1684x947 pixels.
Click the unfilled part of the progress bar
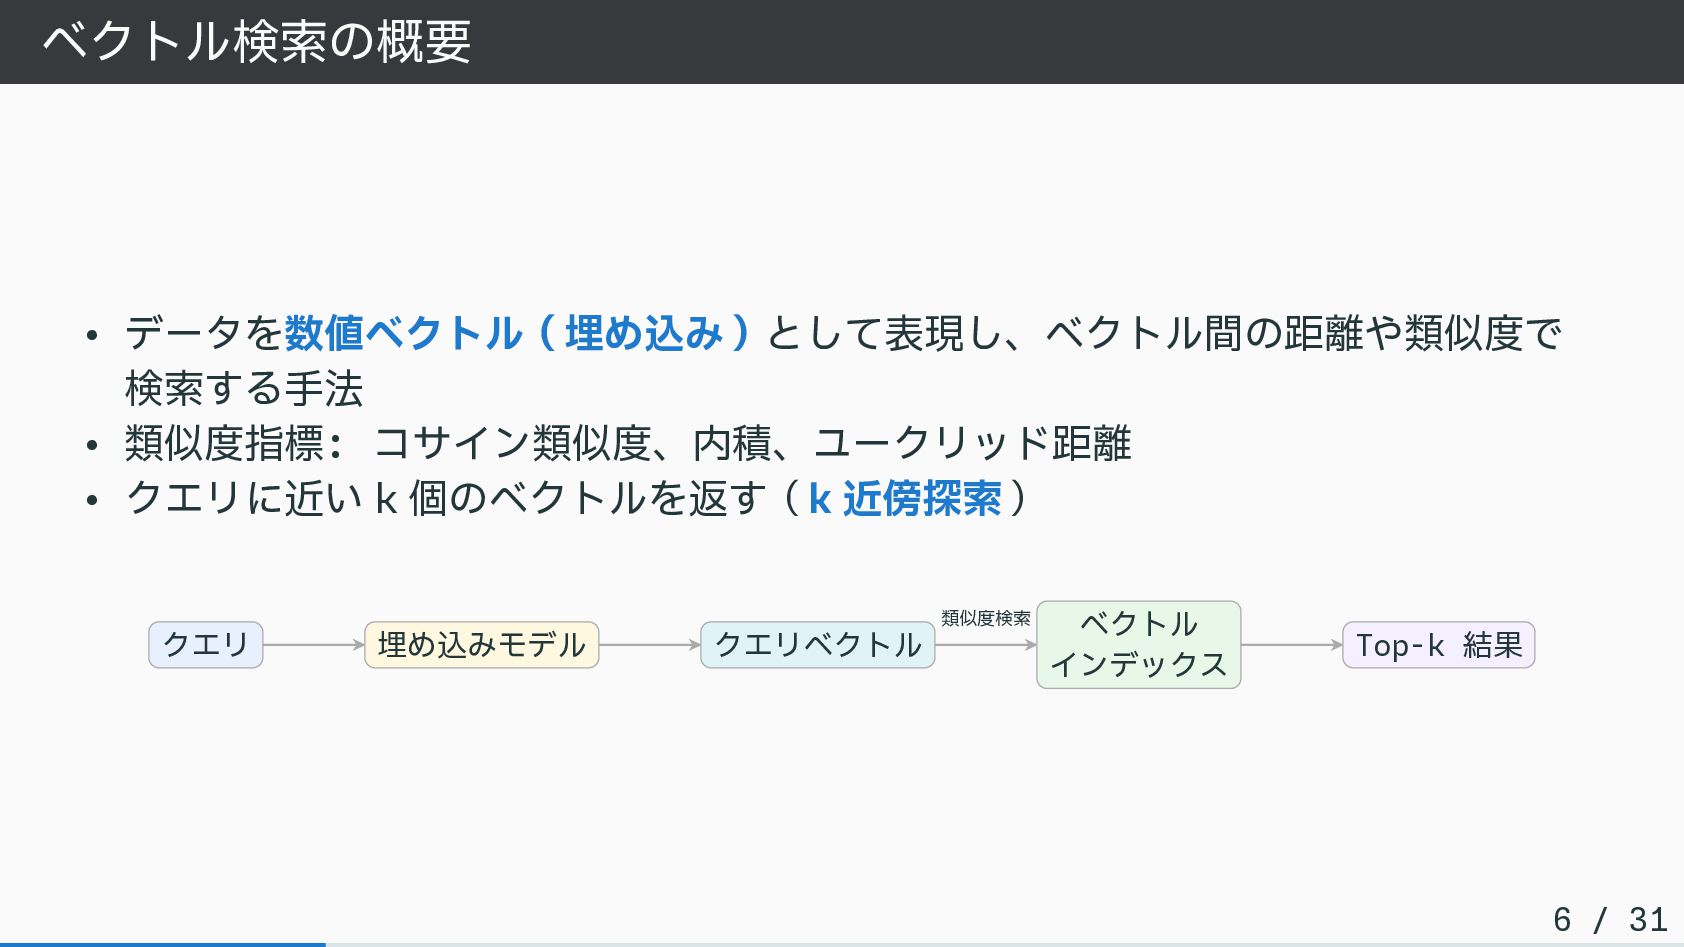coord(1000,943)
